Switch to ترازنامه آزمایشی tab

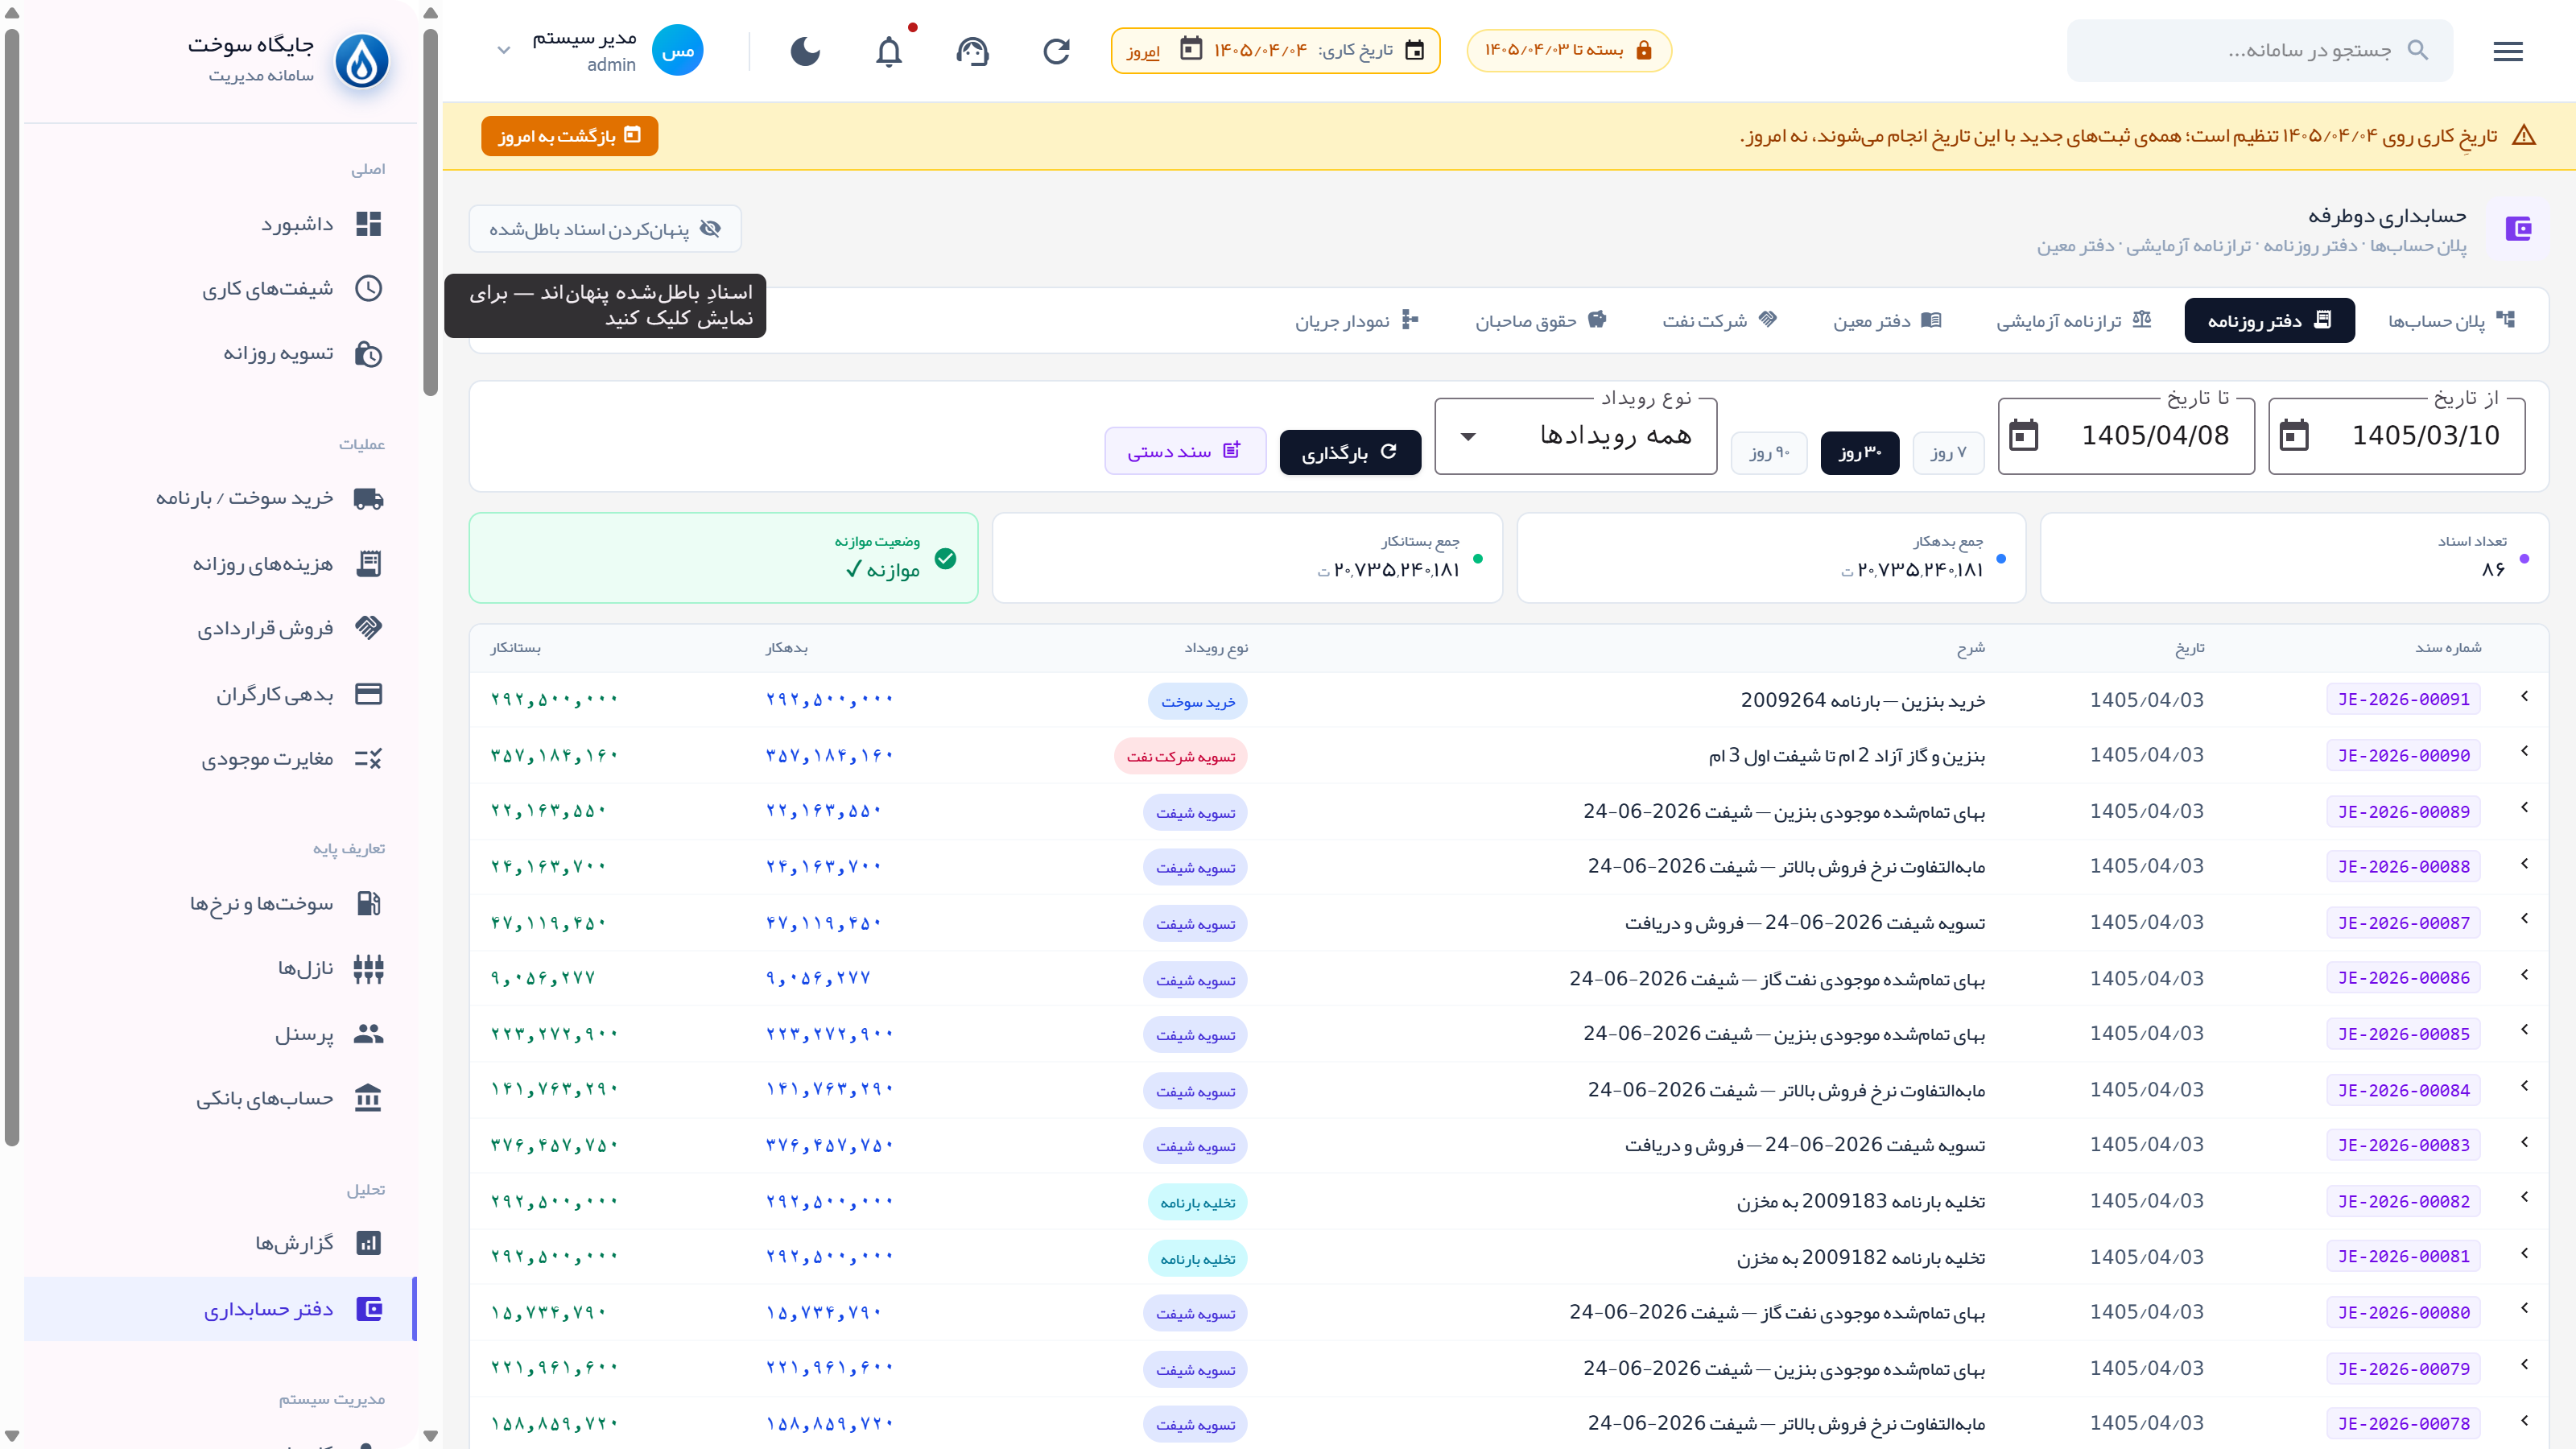pos(2073,320)
